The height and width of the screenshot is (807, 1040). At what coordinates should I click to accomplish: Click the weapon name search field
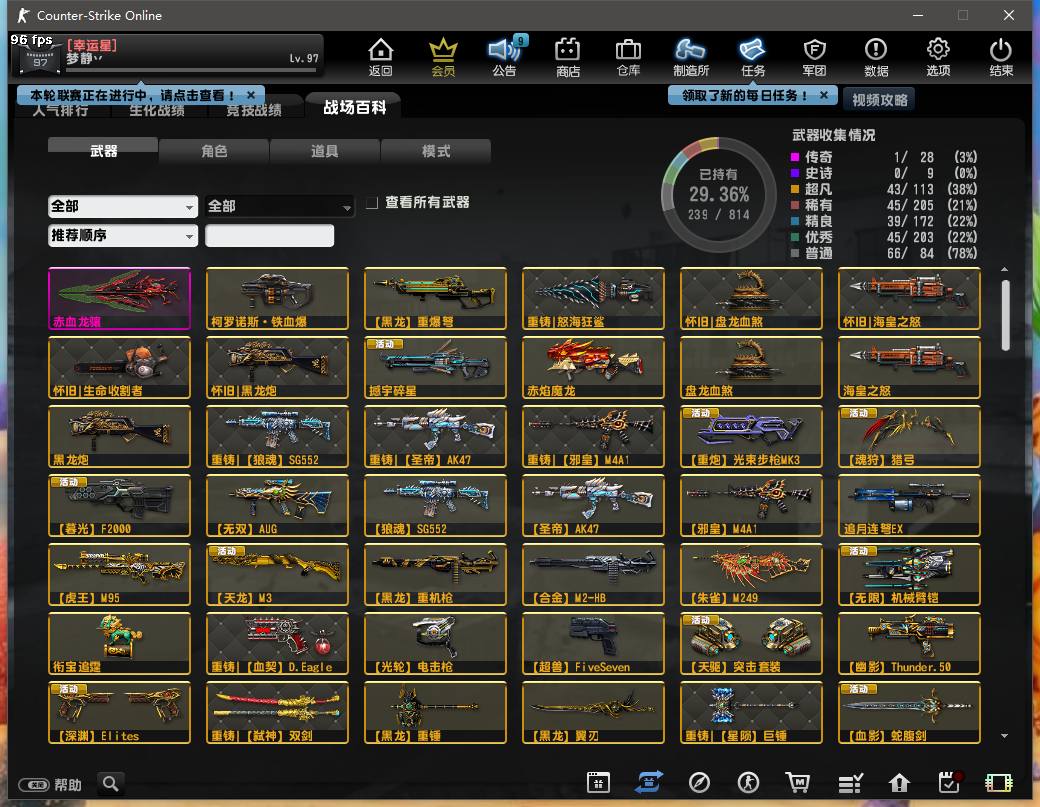coord(269,235)
